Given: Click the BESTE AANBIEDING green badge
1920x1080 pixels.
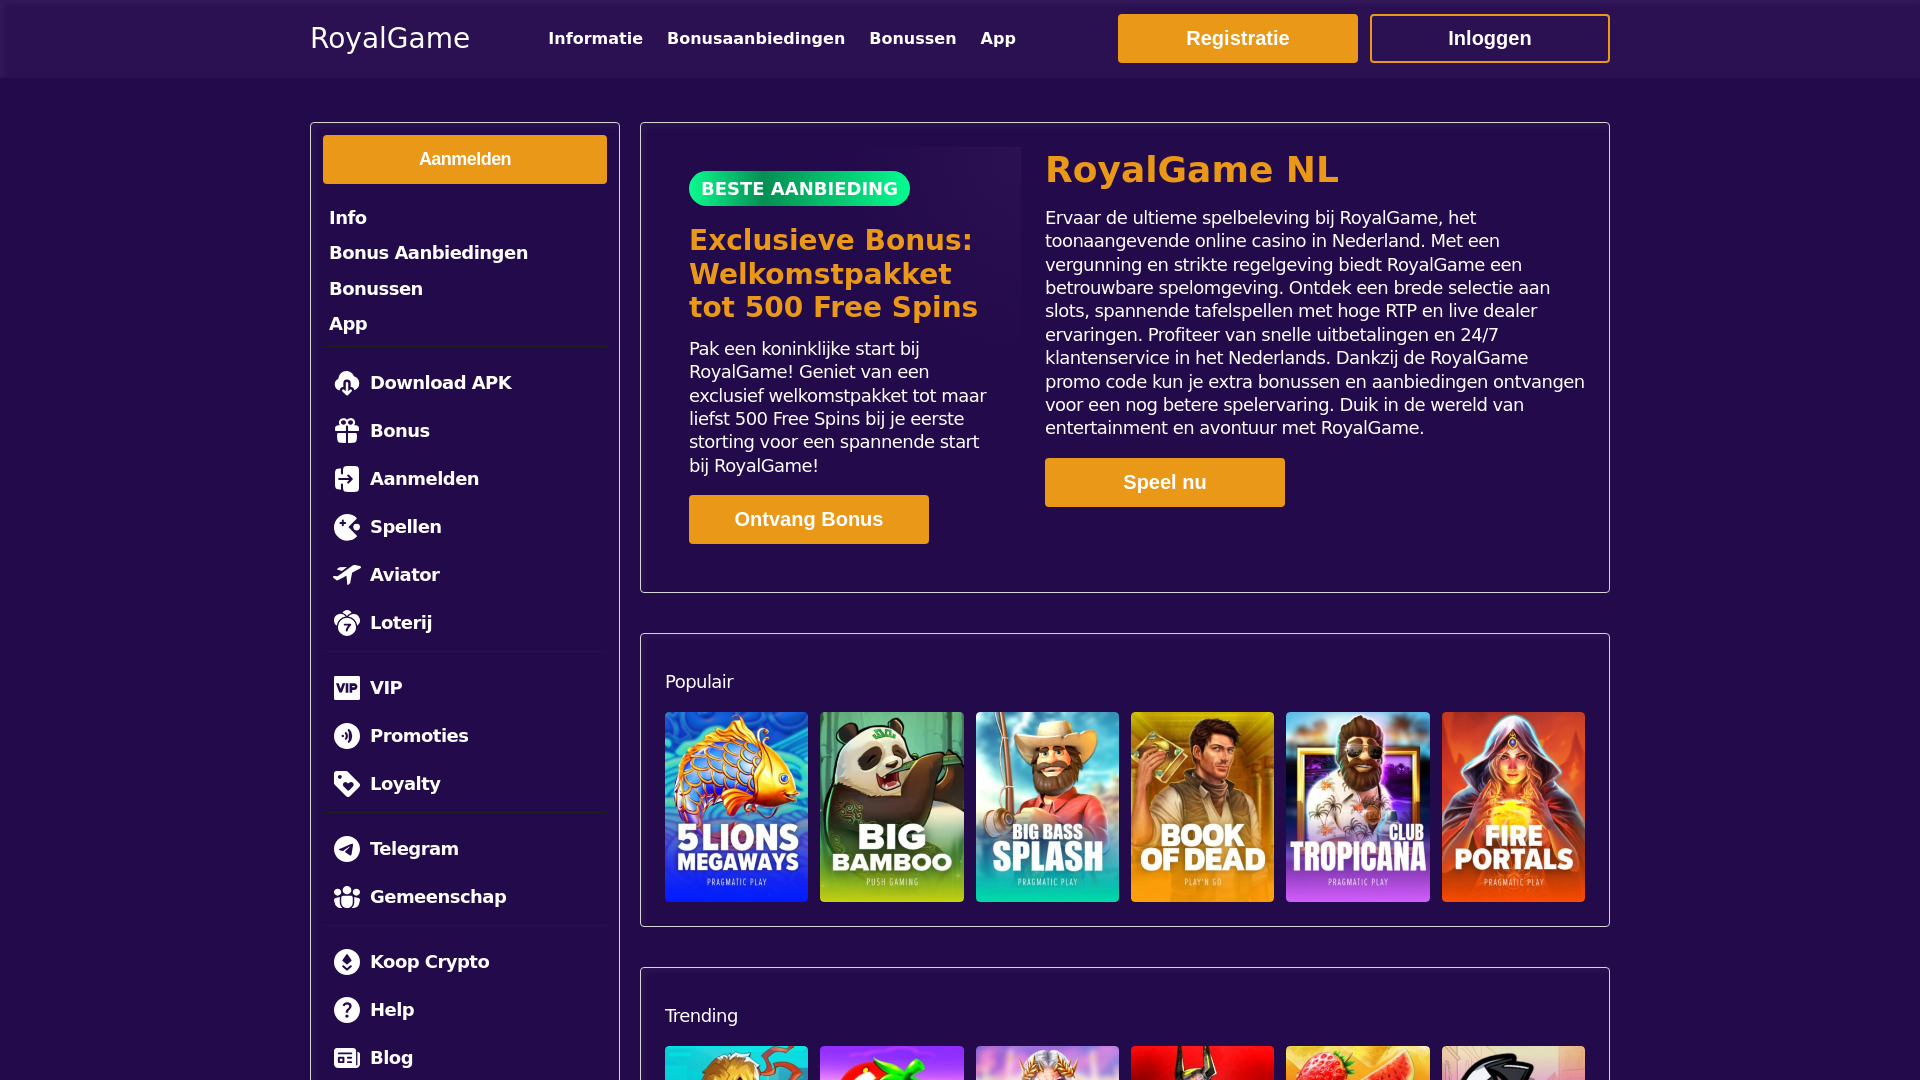Looking at the screenshot, I should 799,188.
